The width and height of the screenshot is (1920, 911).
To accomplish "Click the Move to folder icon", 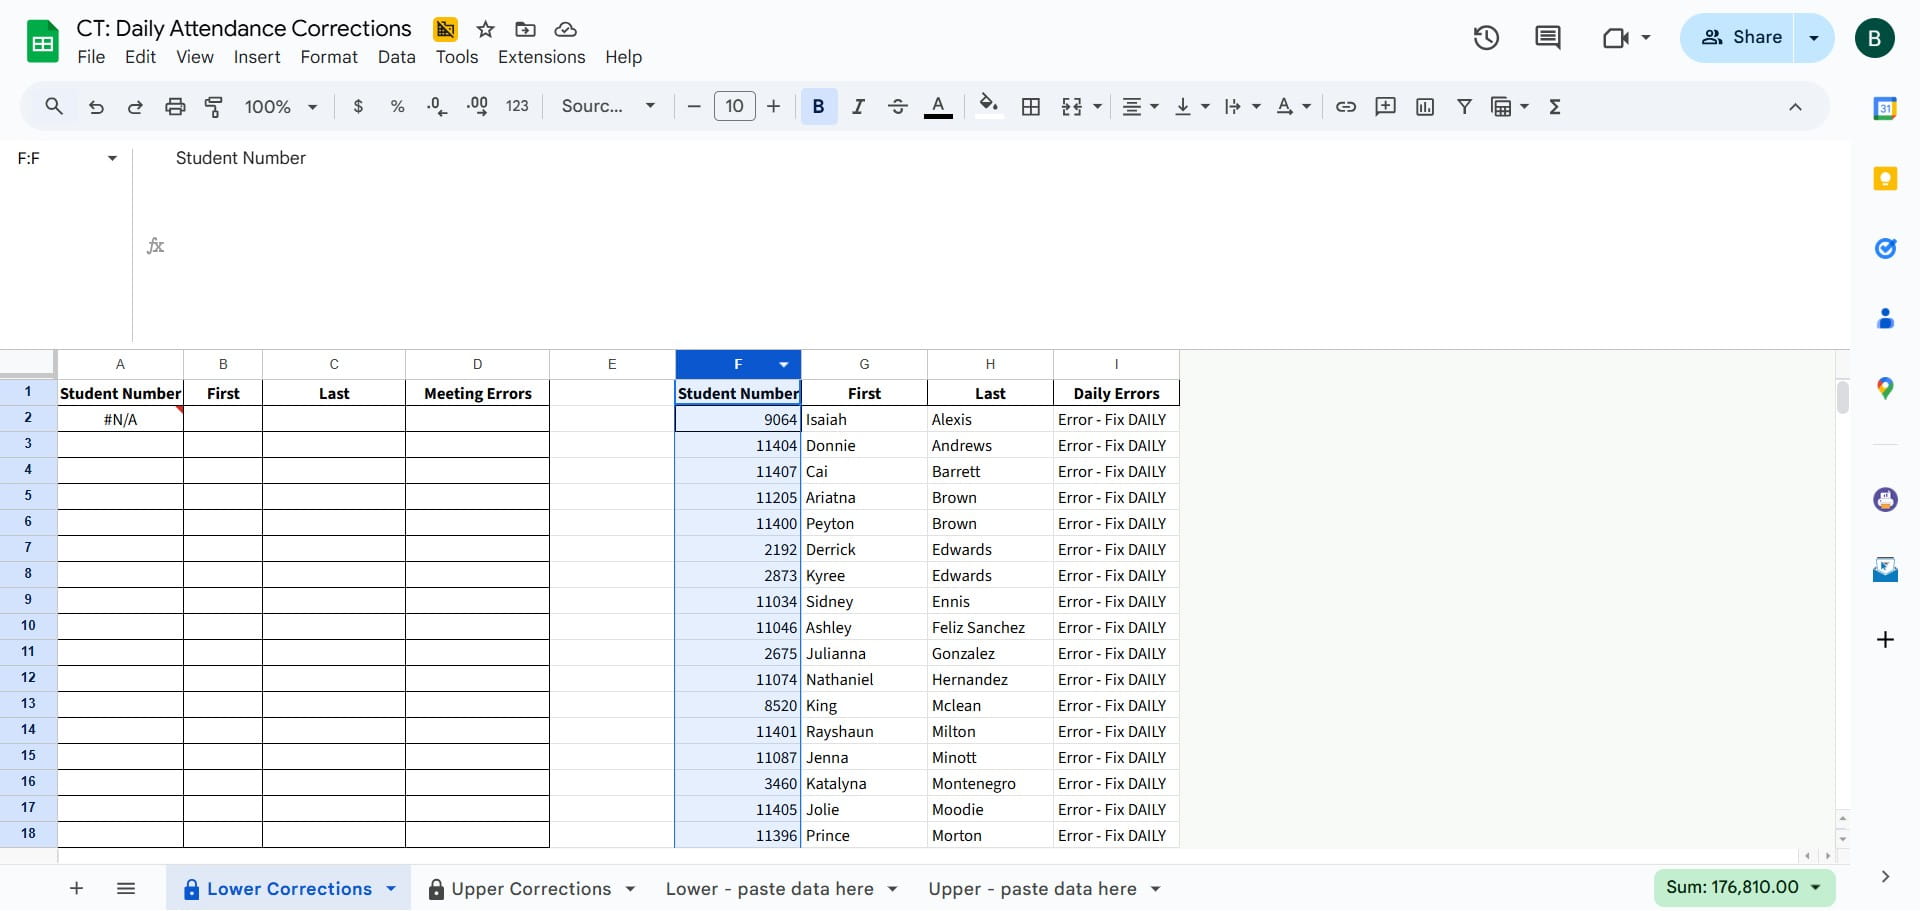I will tap(525, 29).
